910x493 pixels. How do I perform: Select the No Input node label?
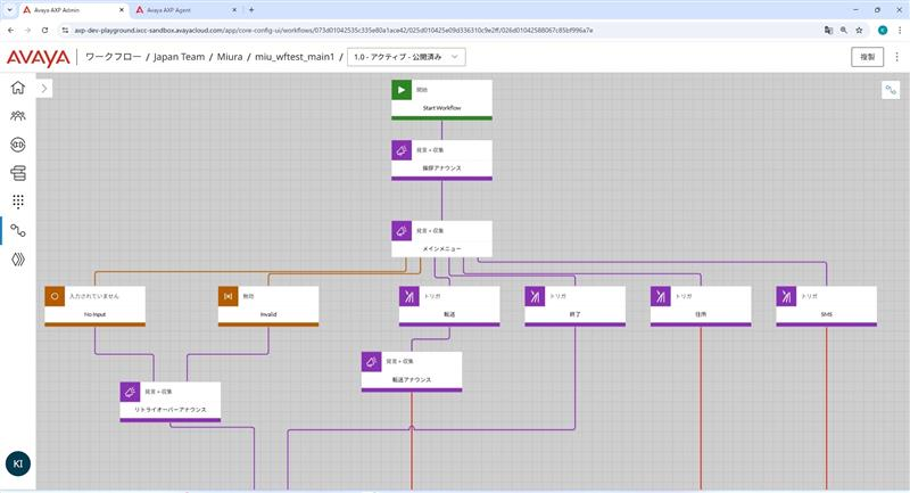[x=95, y=314]
